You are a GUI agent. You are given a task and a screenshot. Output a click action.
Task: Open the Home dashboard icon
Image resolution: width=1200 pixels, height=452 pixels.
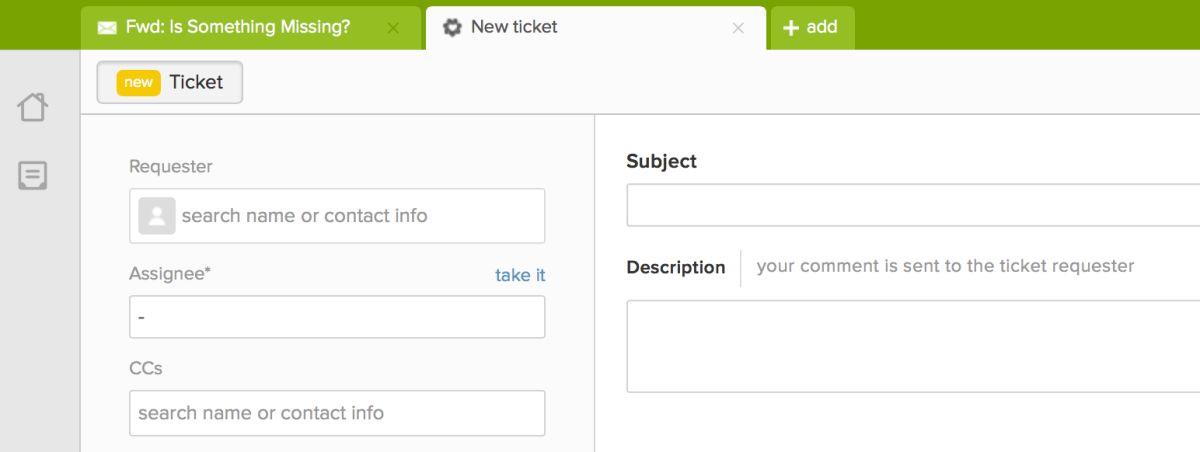pyautogui.click(x=33, y=106)
